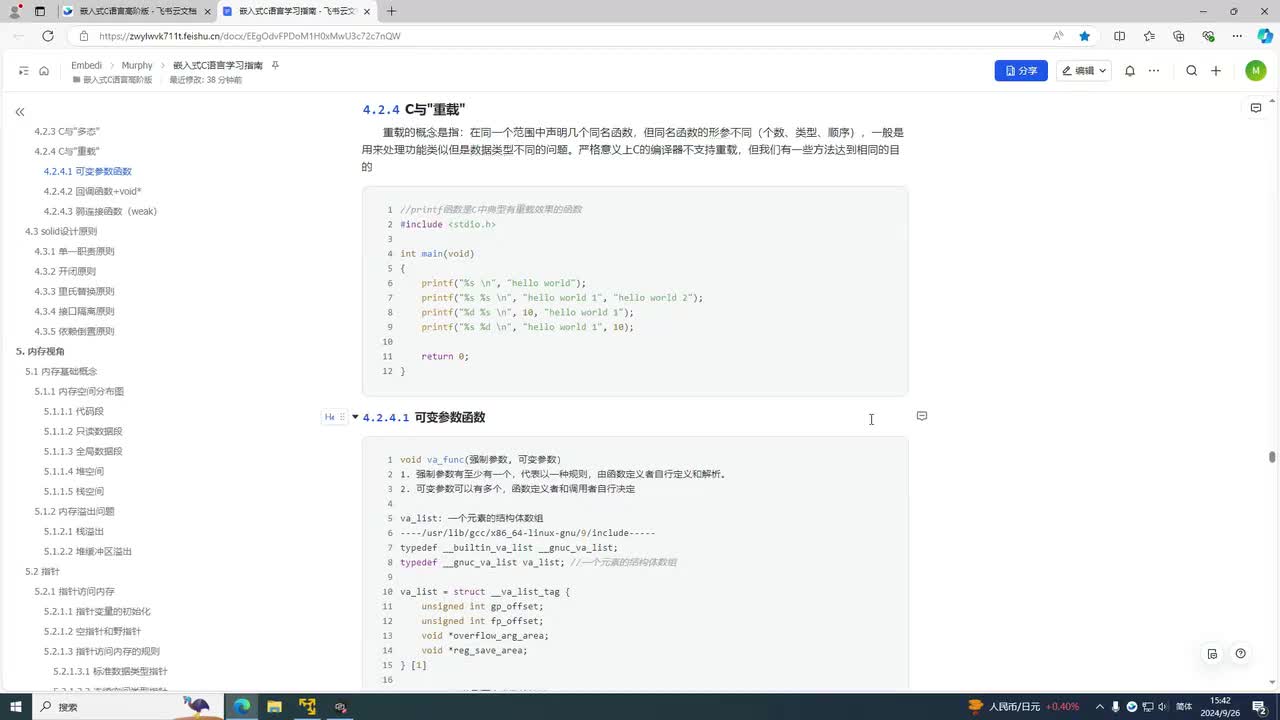Open File Explorer from taskbar
The width and height of the screenshot is (1280, 720).
pos(274,706)
